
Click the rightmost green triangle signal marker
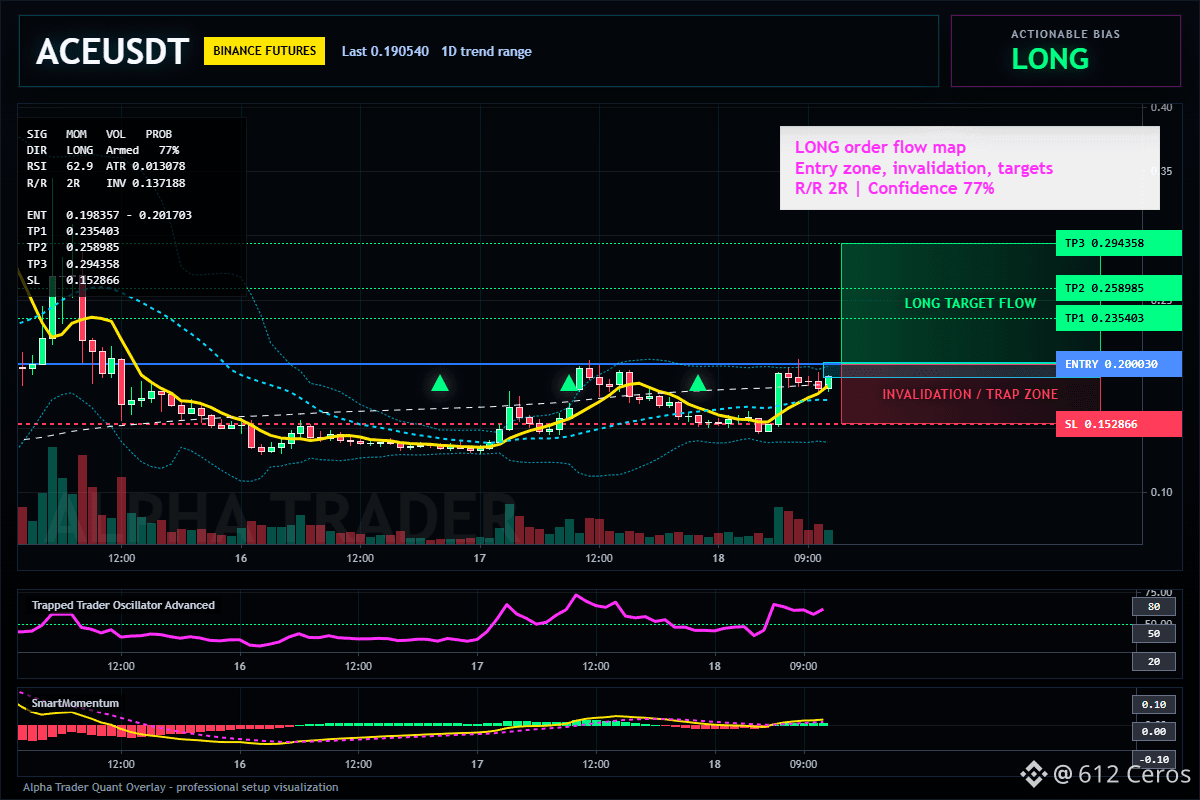tap(699, 382)
